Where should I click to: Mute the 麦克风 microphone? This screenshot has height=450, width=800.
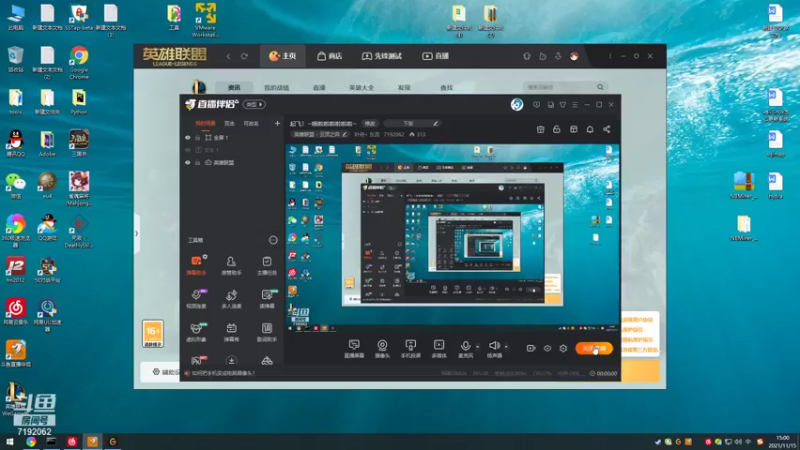(465, 349)
